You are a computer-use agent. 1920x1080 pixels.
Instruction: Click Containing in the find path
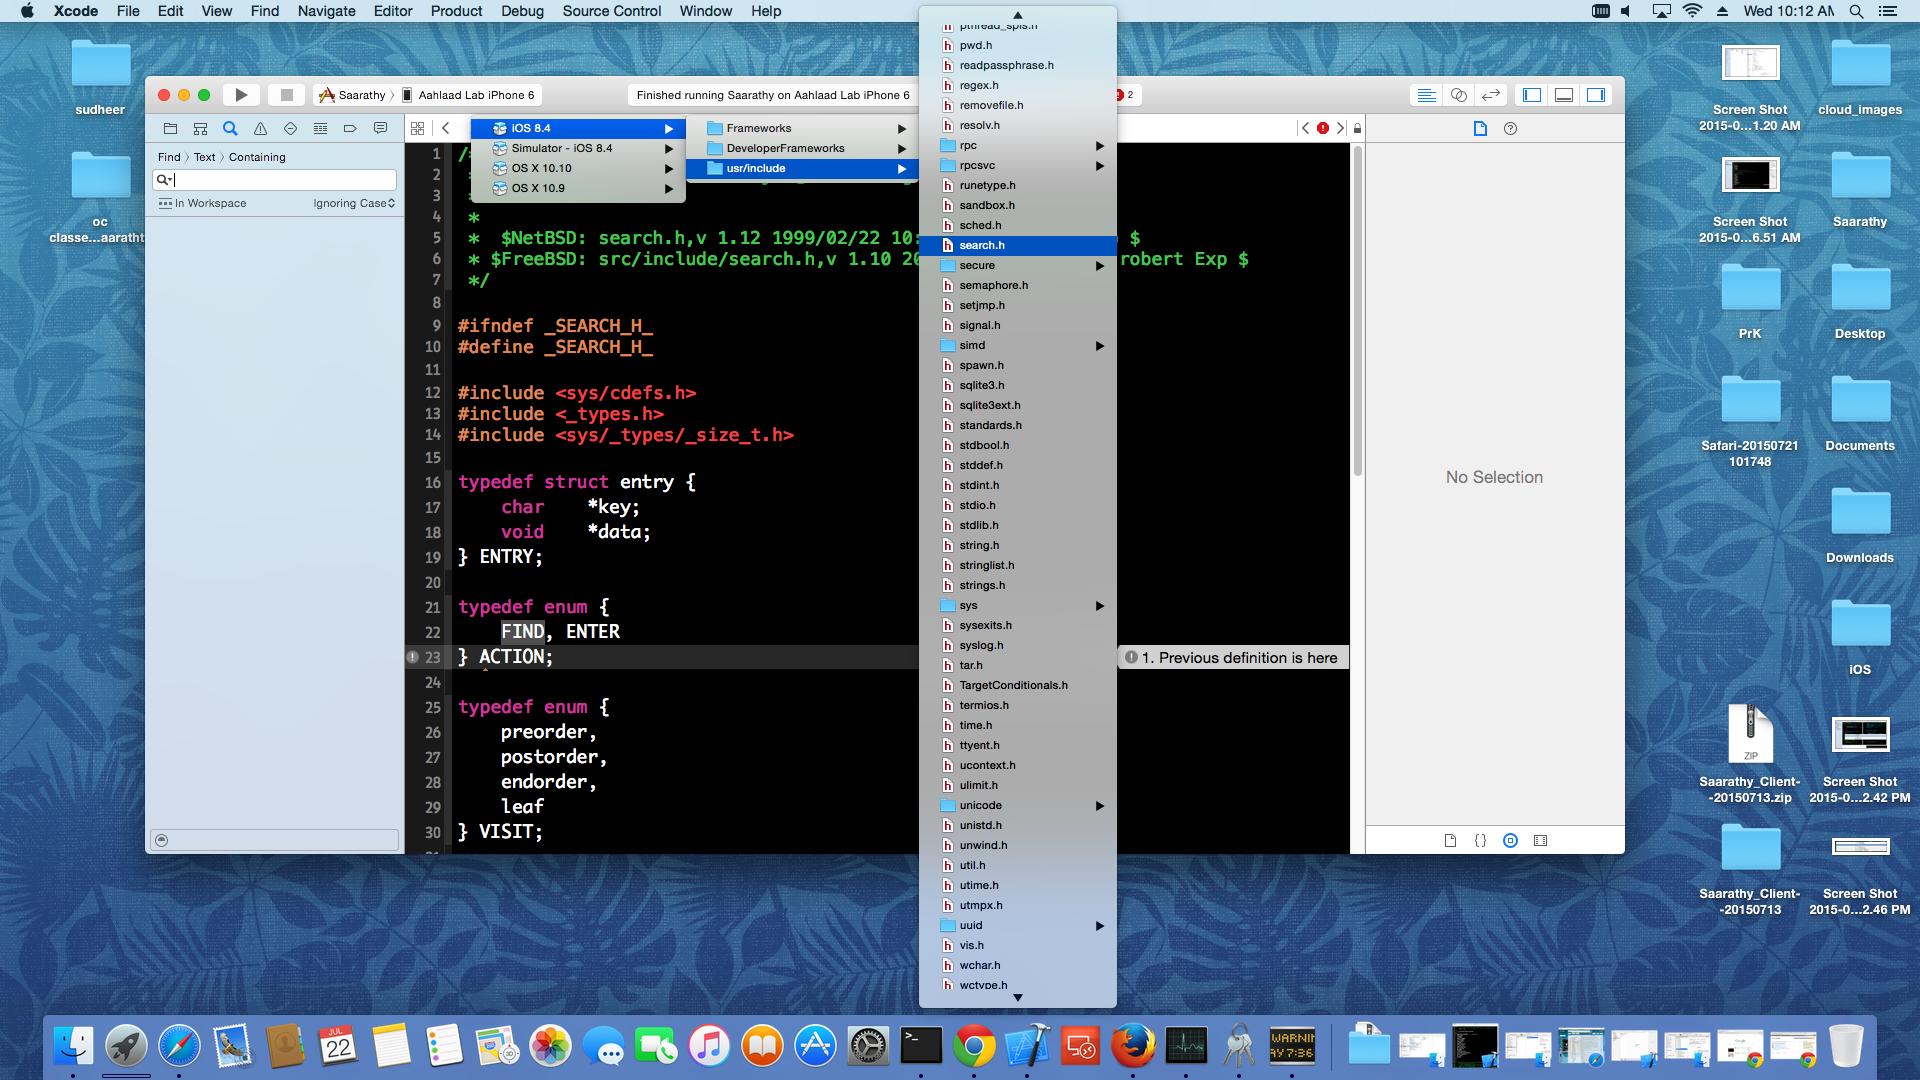pyautogui.click(x=257, y=157)
